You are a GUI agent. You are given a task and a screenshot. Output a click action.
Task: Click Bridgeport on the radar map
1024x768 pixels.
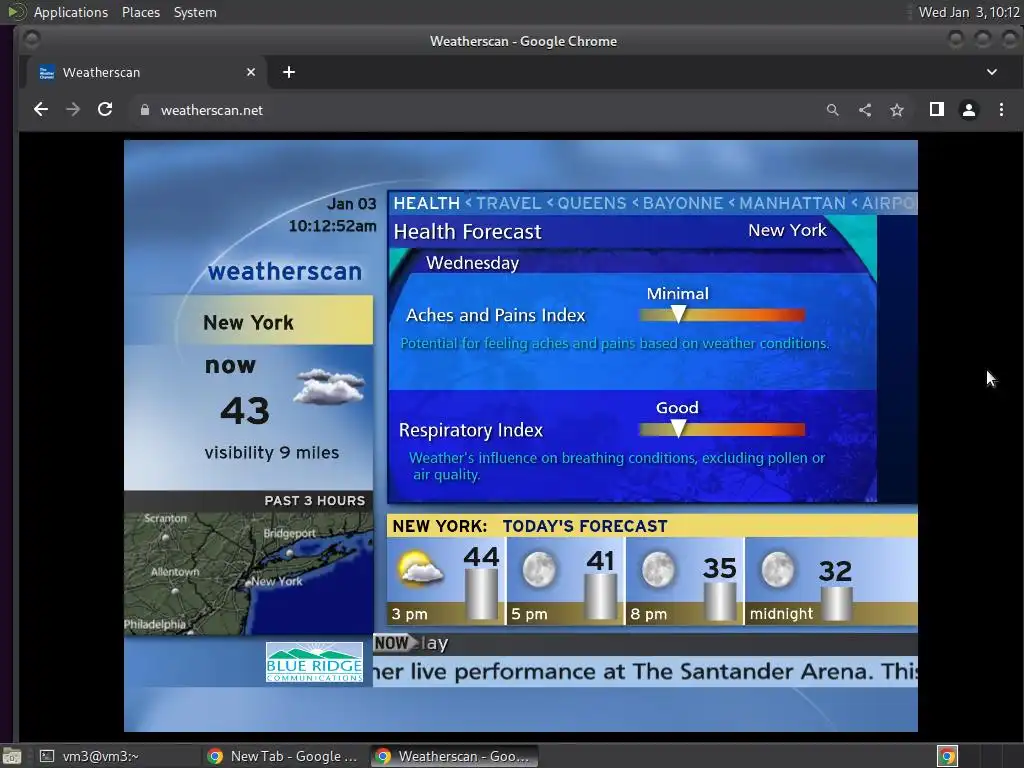289,534
